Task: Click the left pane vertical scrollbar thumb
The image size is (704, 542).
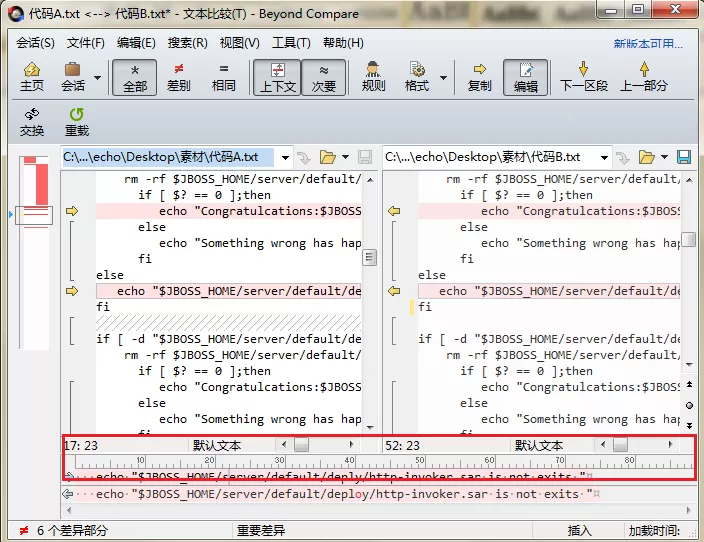Action: 370,257
